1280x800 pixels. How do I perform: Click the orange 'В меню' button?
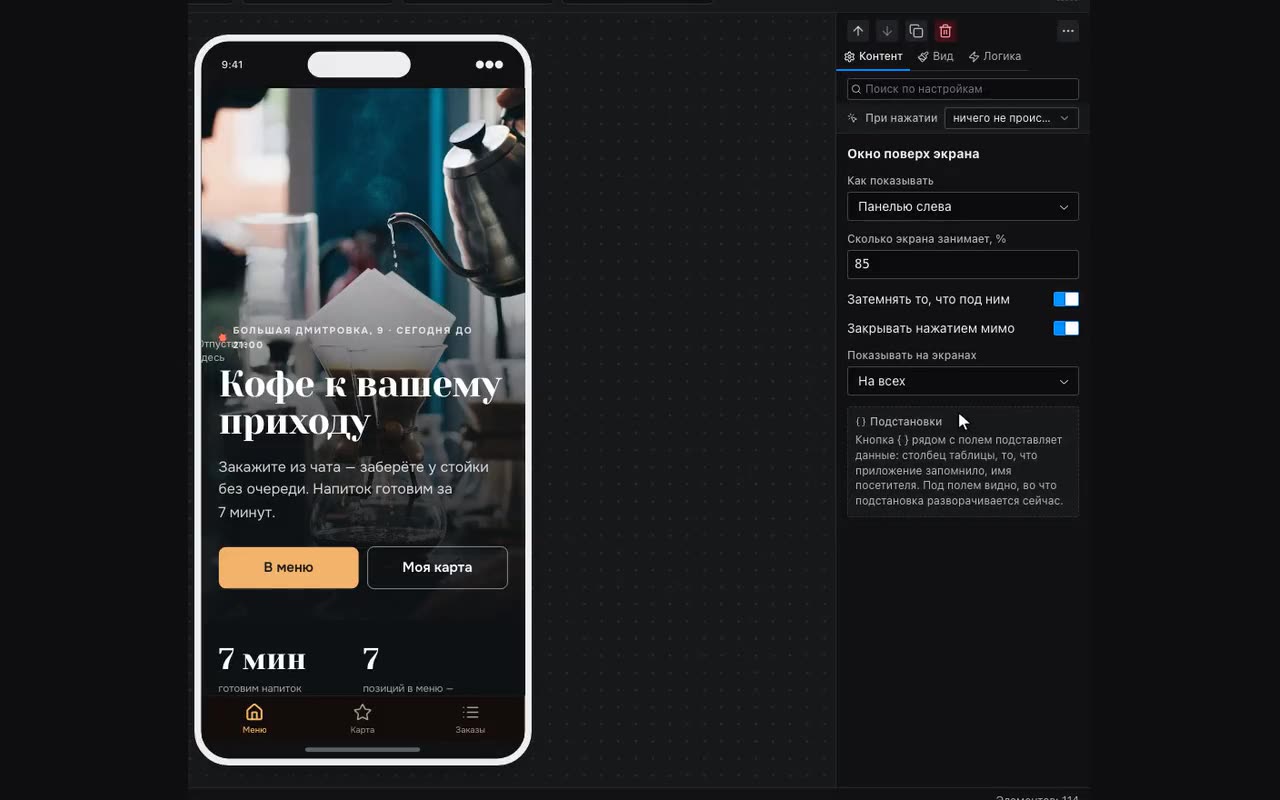tap(288, 567)
